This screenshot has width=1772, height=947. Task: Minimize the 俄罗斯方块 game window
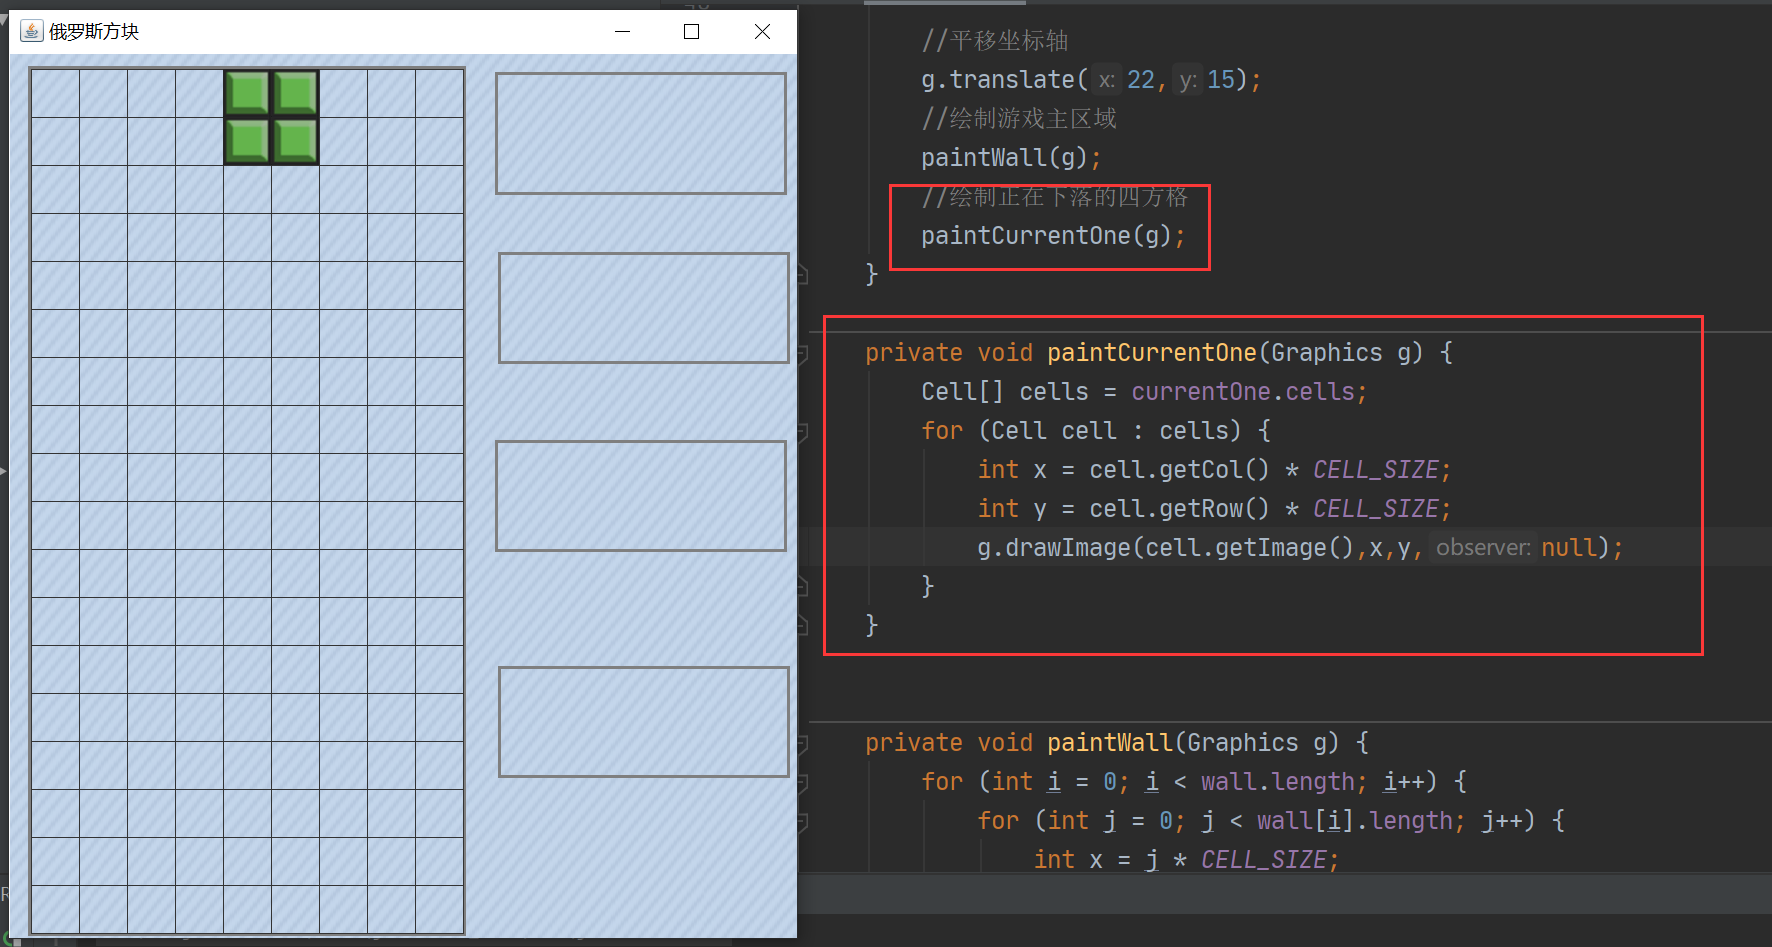622,31
